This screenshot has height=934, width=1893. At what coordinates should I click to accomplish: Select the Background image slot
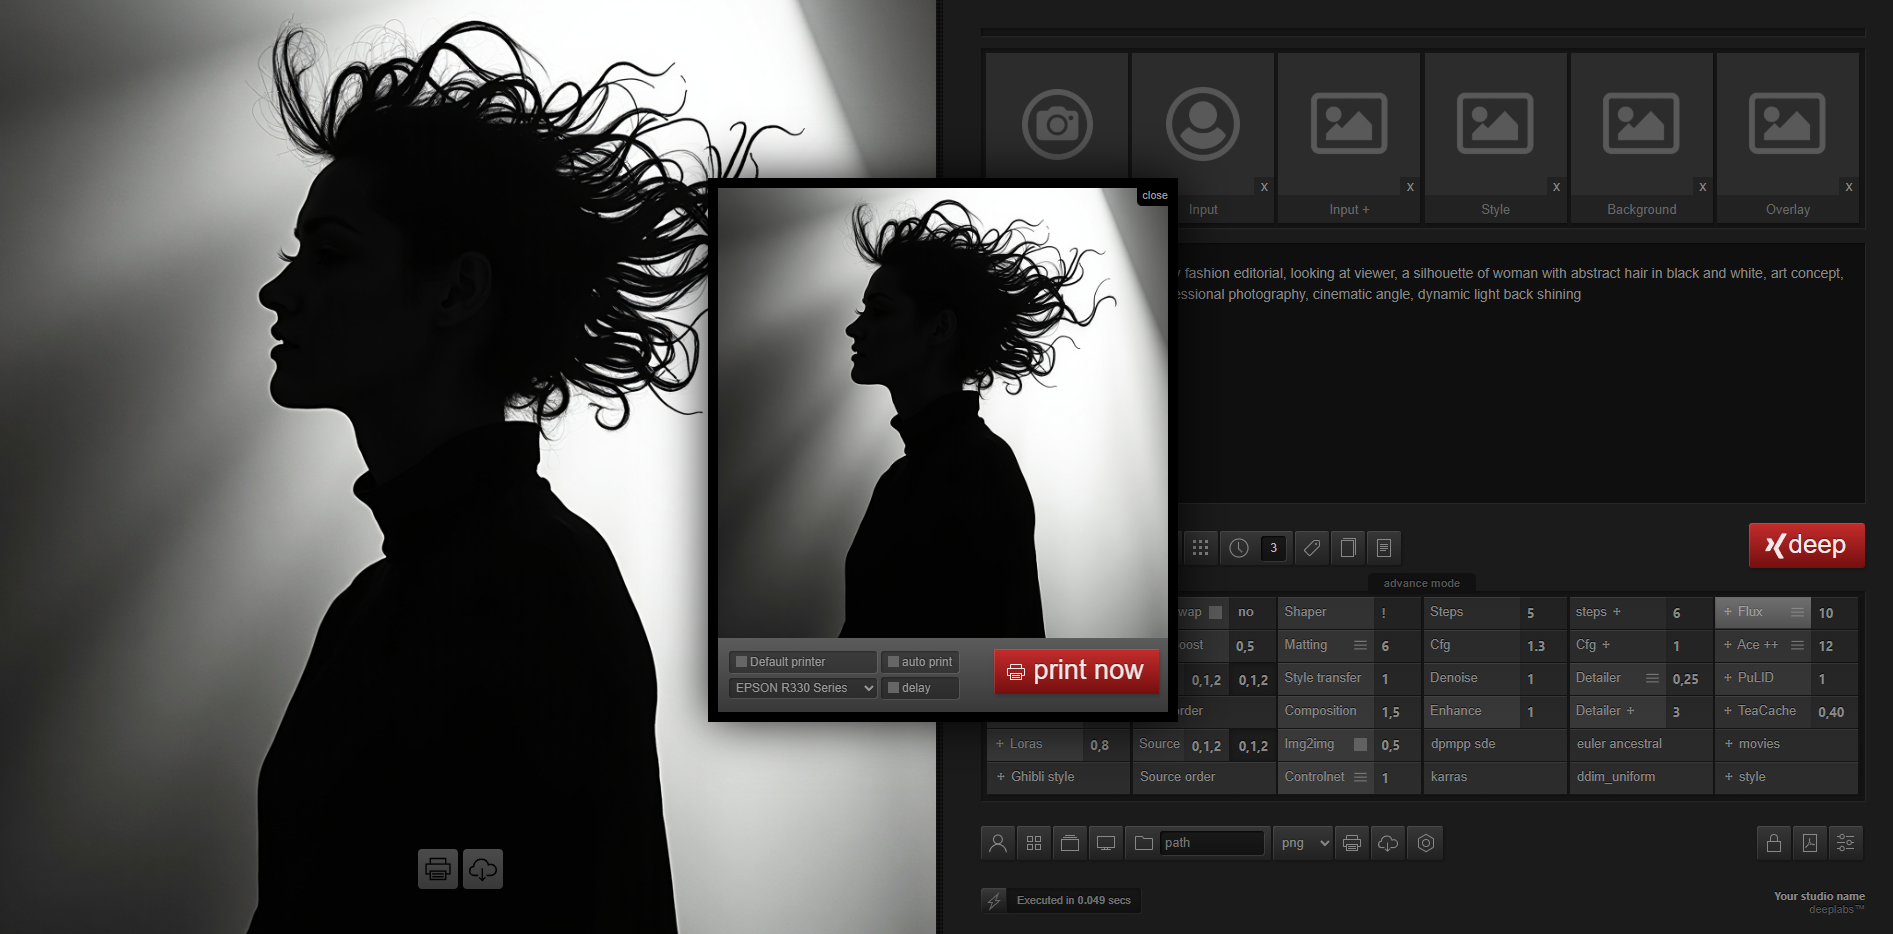click(1641, 124)
